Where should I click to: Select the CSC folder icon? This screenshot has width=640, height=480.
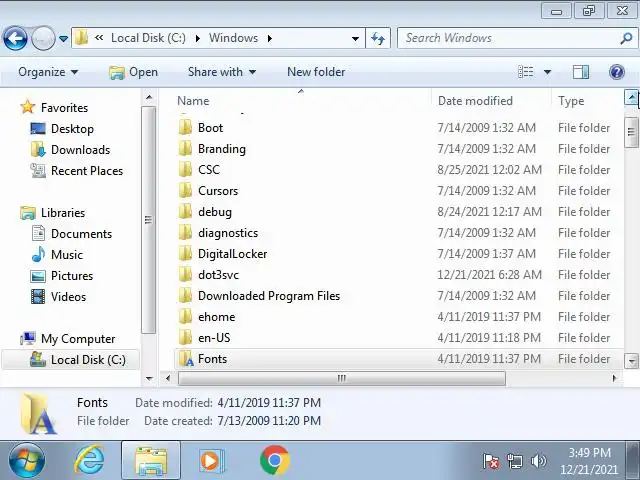point(185,170)
